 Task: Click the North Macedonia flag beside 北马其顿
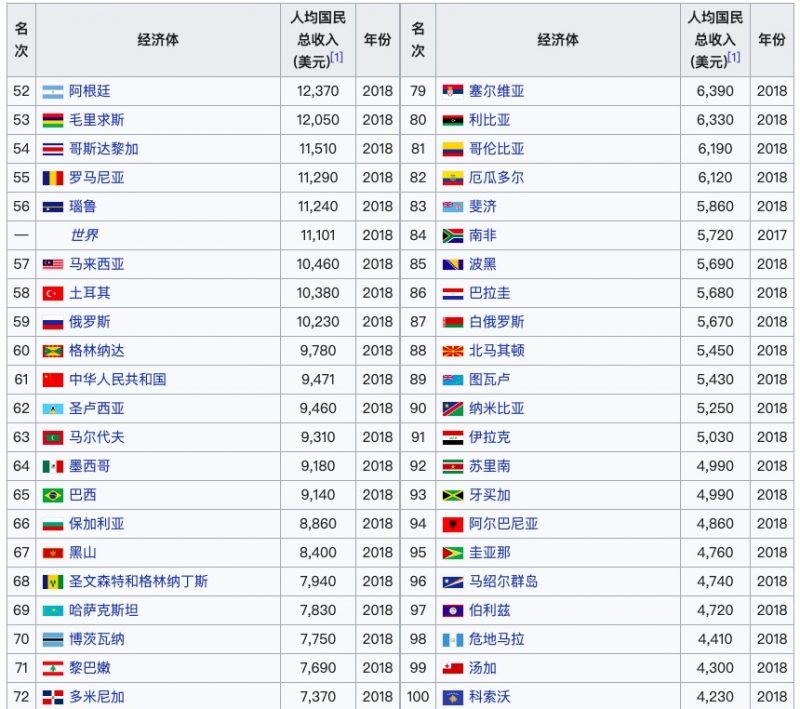(453, 351)
